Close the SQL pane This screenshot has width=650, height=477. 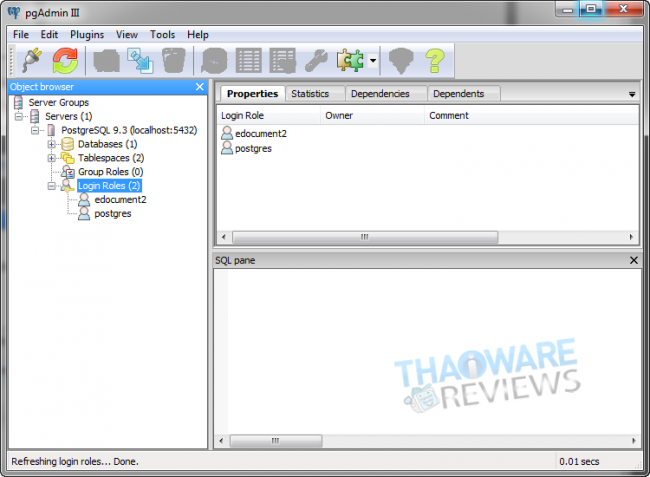[634, 260]
